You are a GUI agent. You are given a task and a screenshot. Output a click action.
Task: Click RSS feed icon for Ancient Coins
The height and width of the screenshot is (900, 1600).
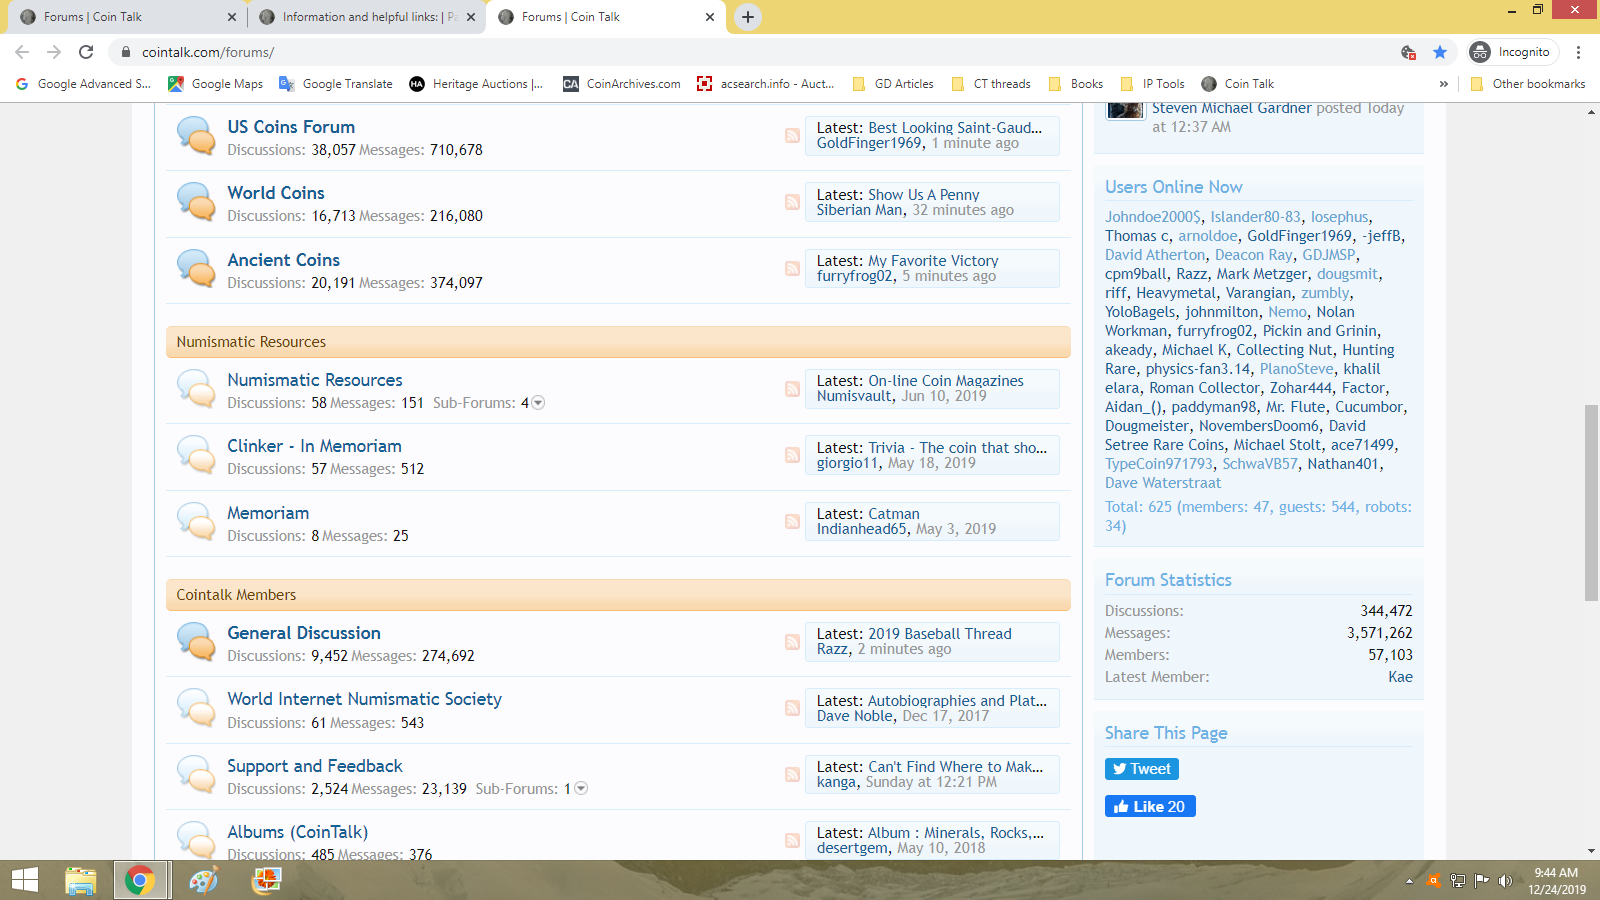point(792,269)
